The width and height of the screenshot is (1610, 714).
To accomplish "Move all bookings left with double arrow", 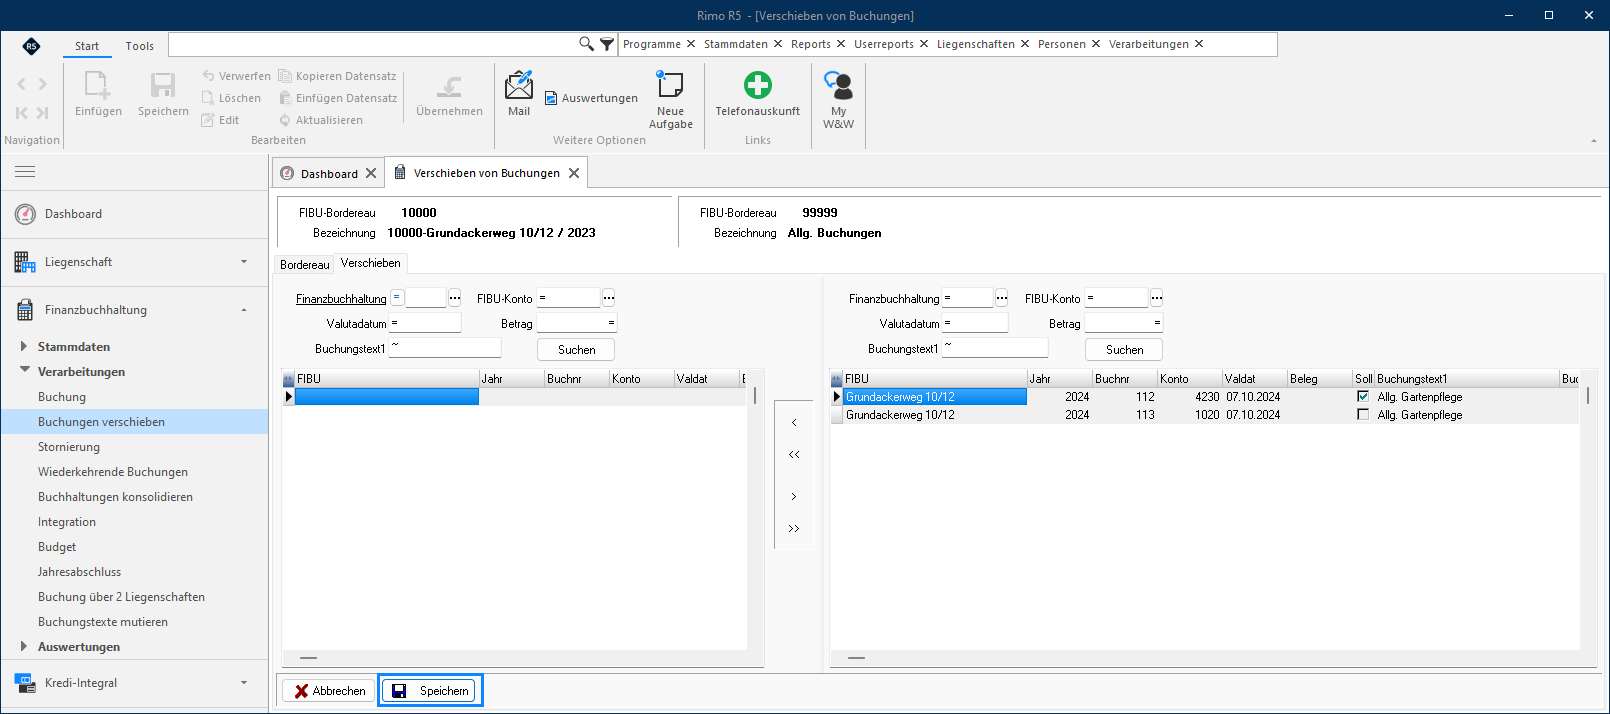I will [x=794, y=455].
